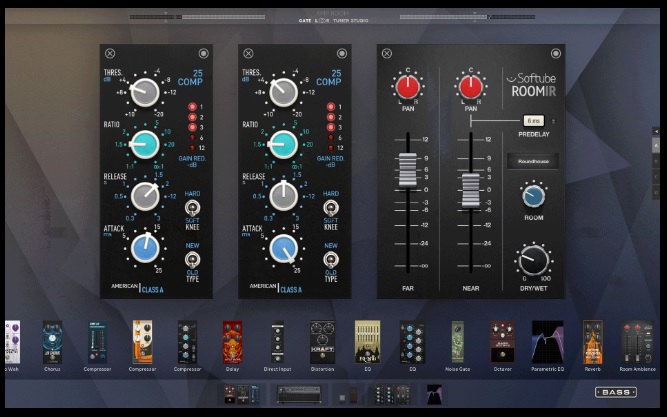Click the stepper arrows beside the predelay field

coord(553,121)
